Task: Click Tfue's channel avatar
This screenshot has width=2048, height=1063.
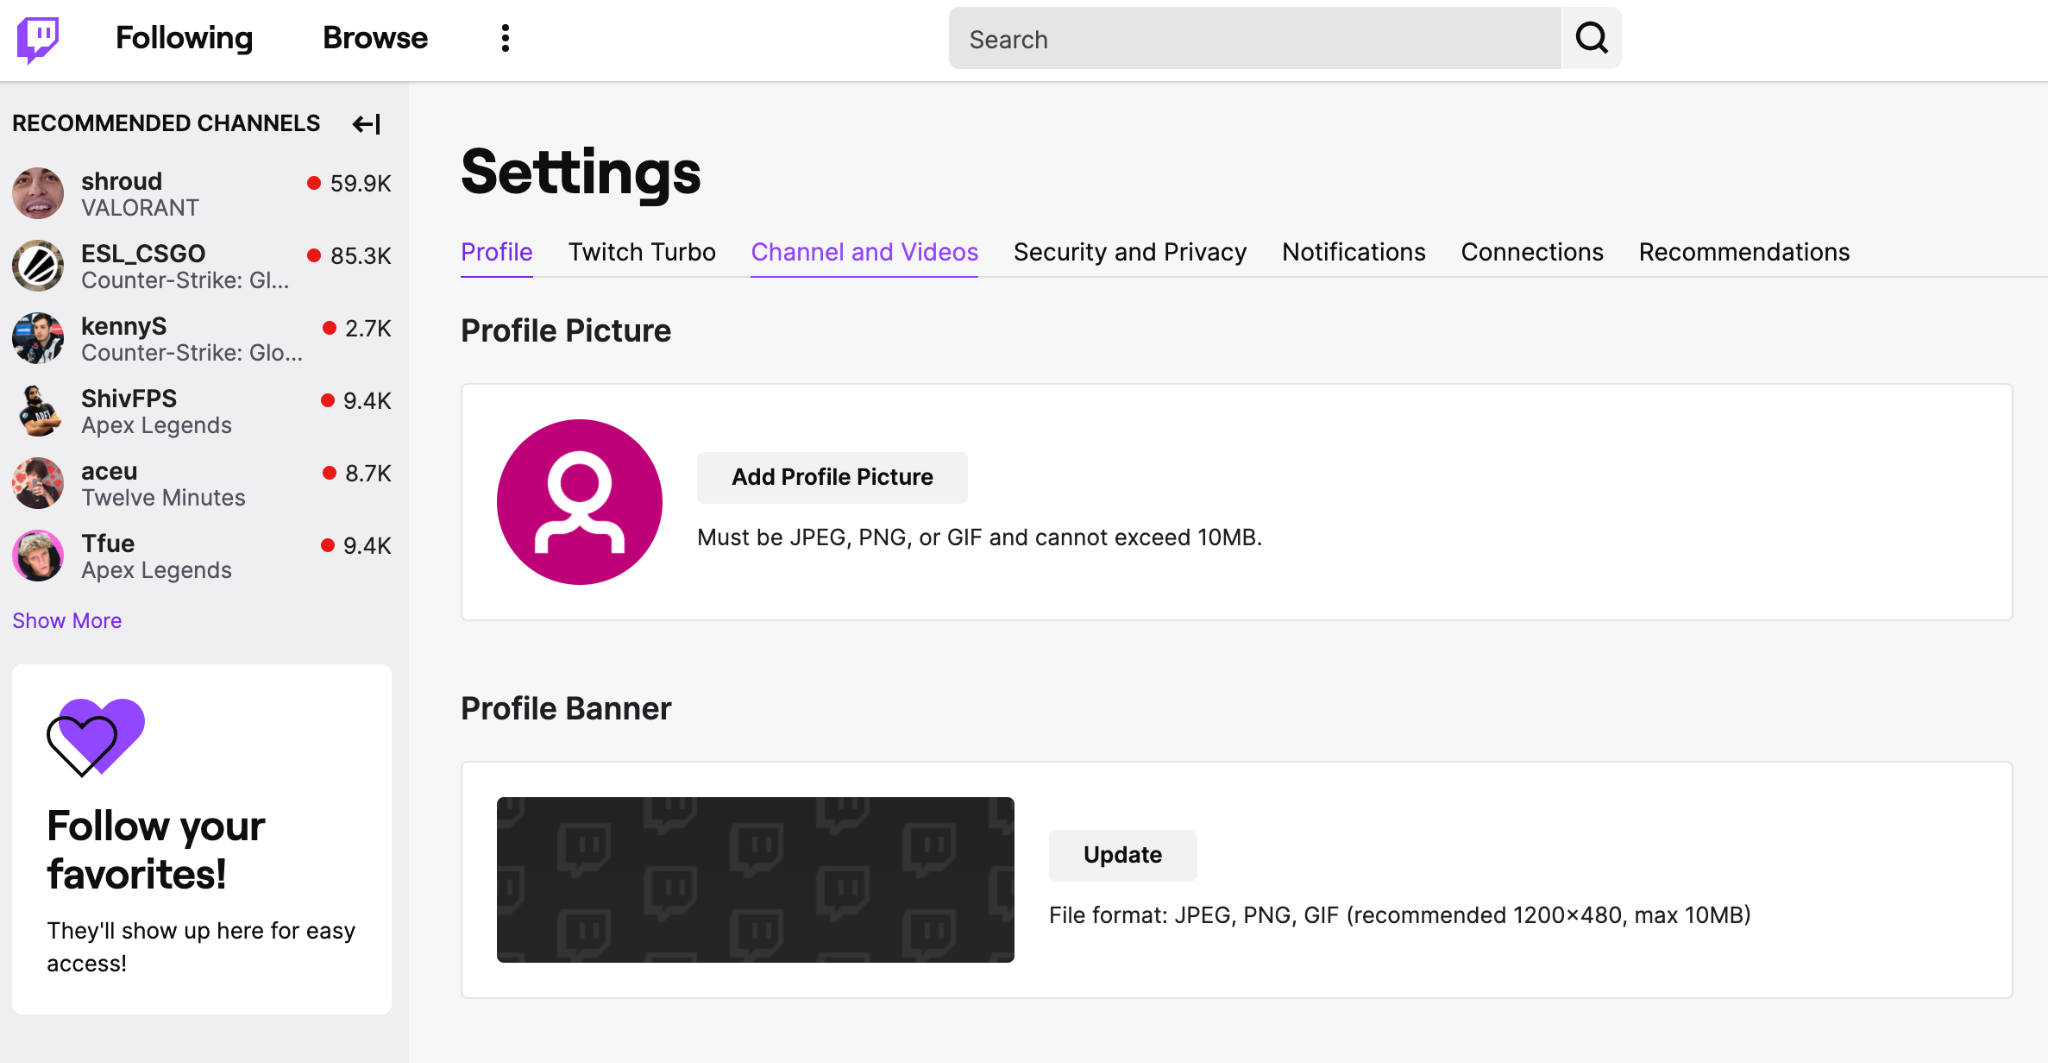Action: pos(38,556)
